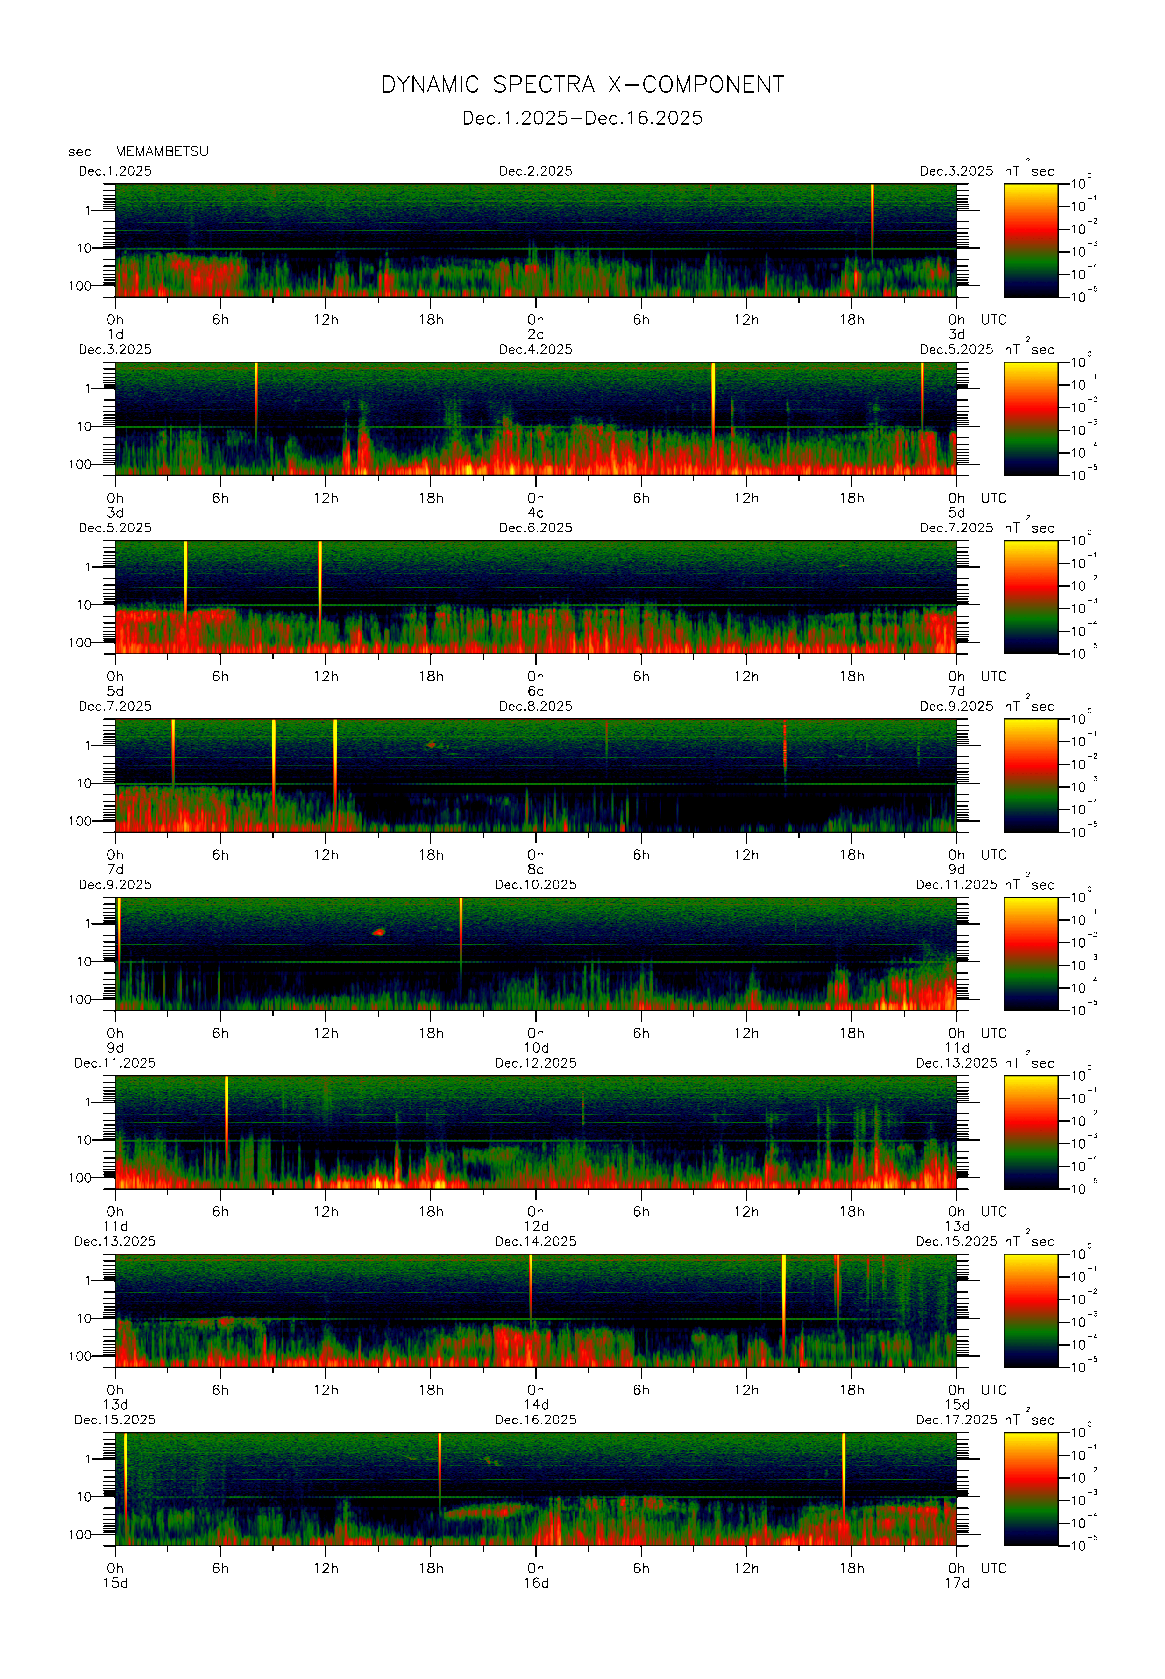Viewport: 1165px width, 1679px height.
Task: Select the second spectrogram from the top
Action: click(x=535, y=418)
